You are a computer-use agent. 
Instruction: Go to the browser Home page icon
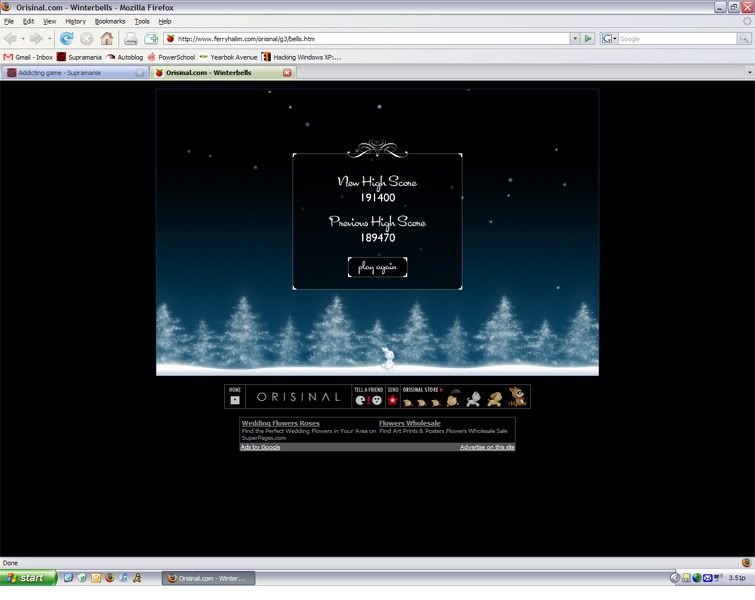pos(107,39)
